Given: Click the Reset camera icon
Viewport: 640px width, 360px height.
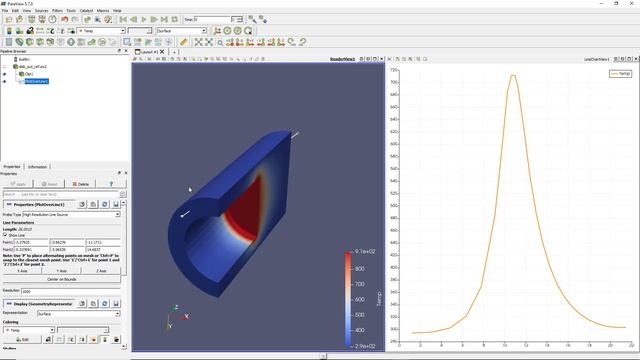Looking at the screenshot, I should (198, 42).
